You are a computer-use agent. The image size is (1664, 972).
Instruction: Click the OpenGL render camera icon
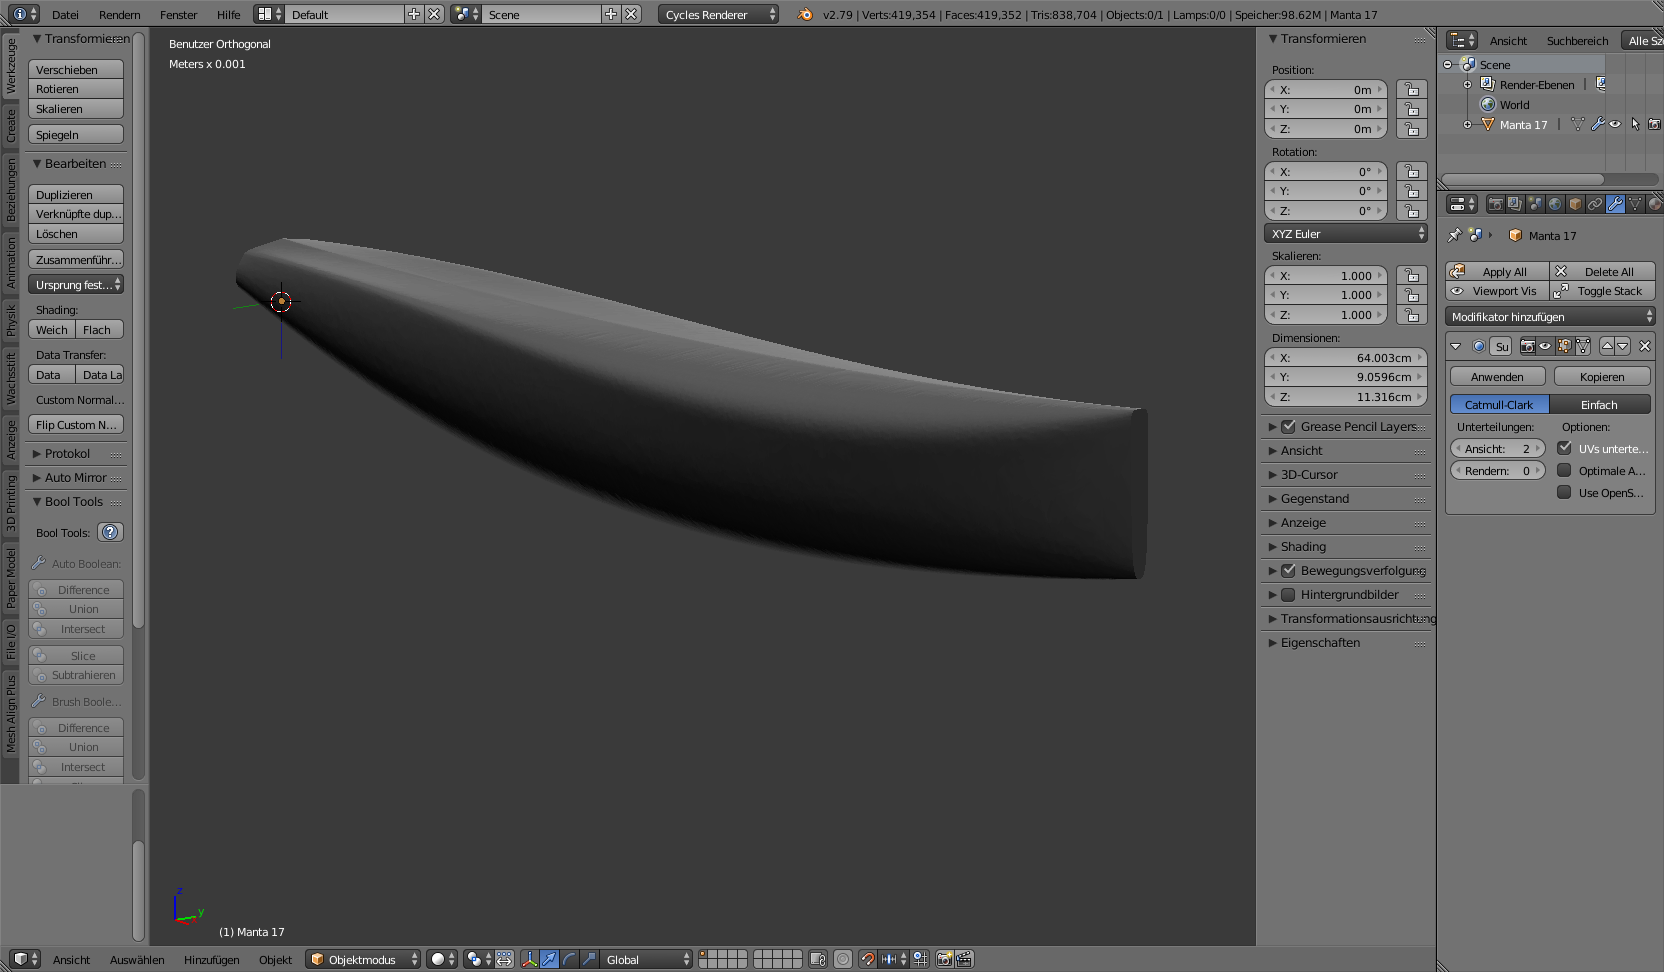pyautogui.click(x=944, y=959)
